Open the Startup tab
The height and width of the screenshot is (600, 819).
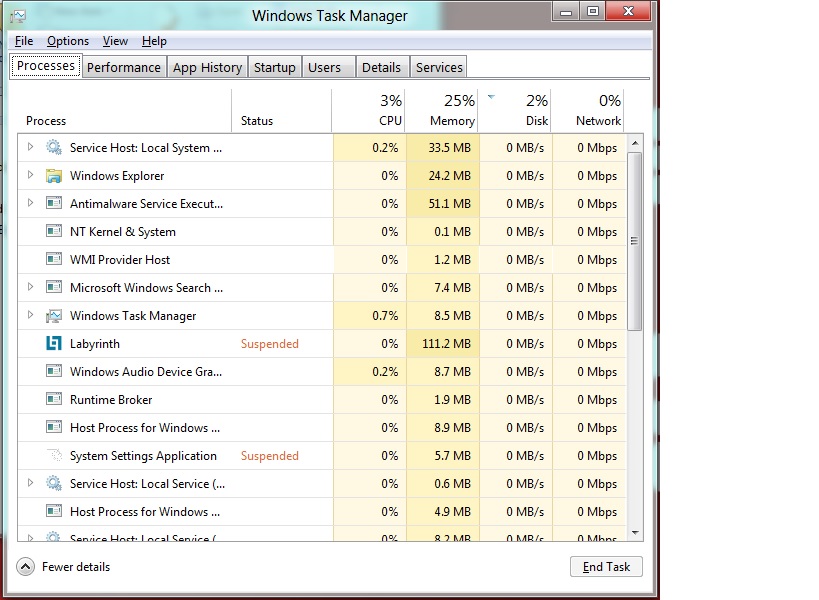[274, 67]
